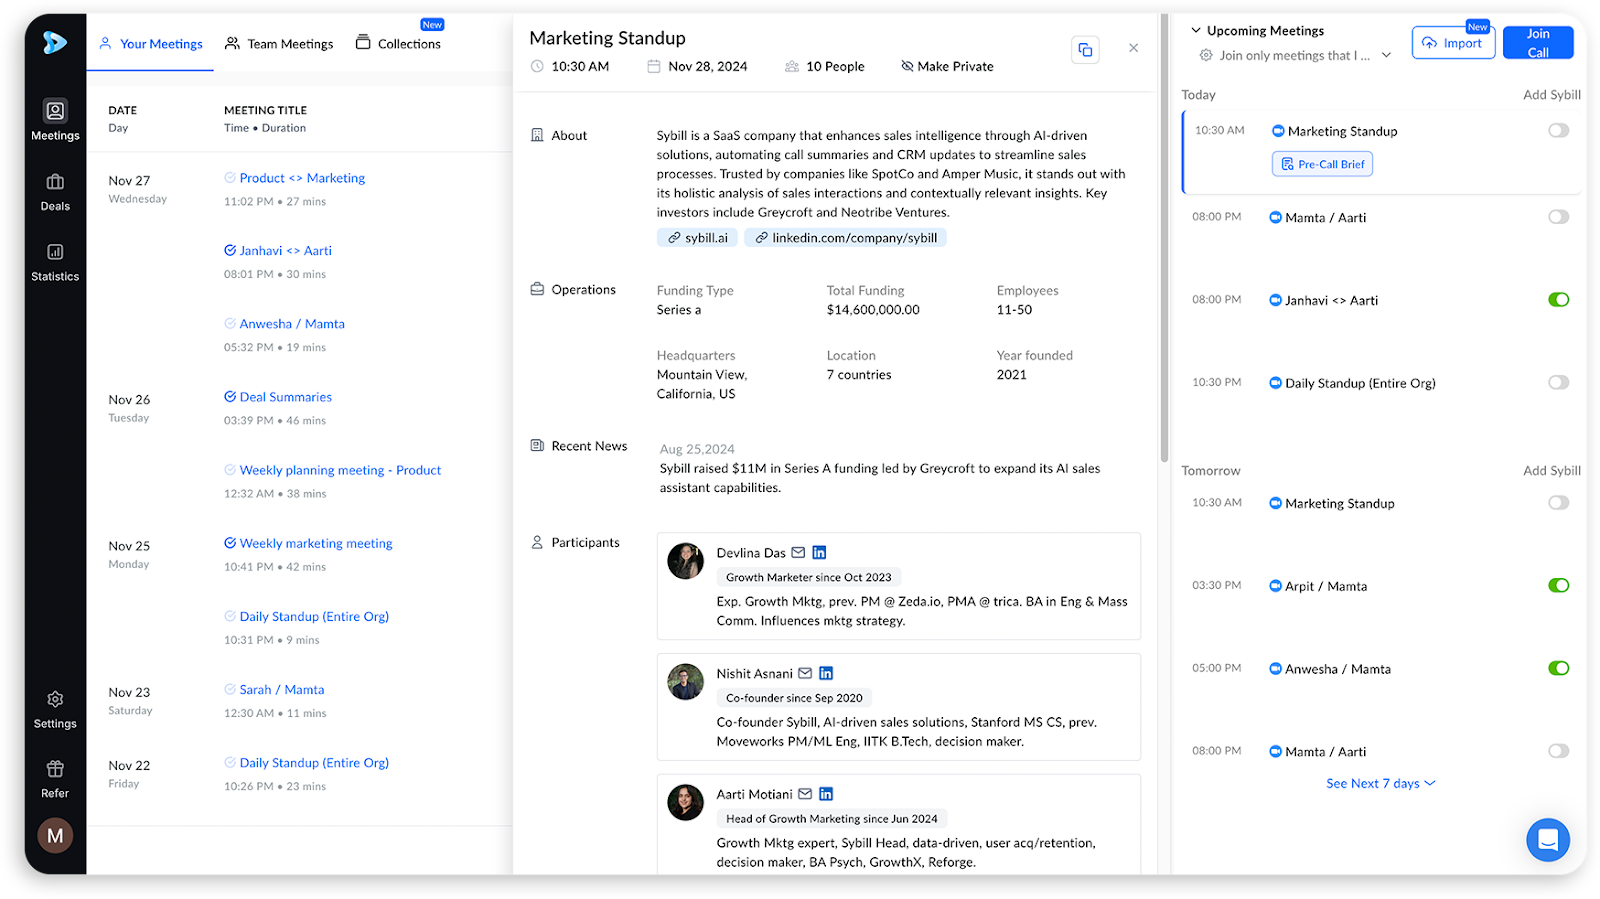Viewport: 1600px width, 899px height.
Task: Open Nishit Asnani's LinkedIn profile icon
Action: 826,674
